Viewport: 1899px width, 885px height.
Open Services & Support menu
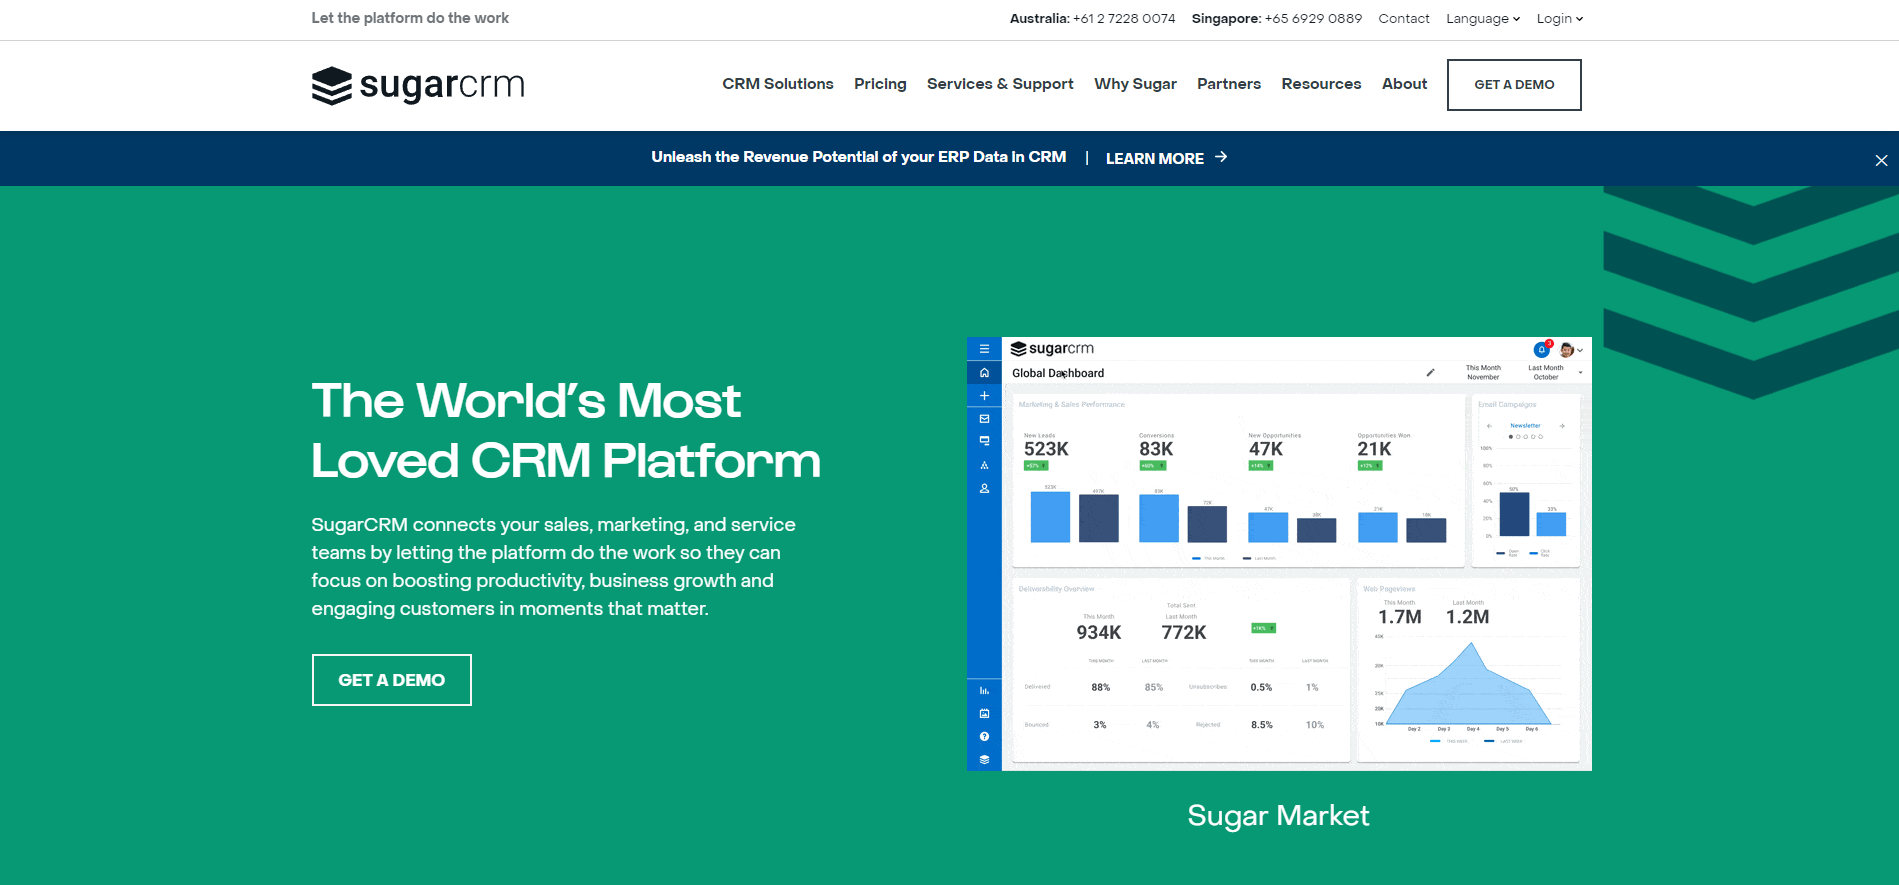tap(1000, 84)
